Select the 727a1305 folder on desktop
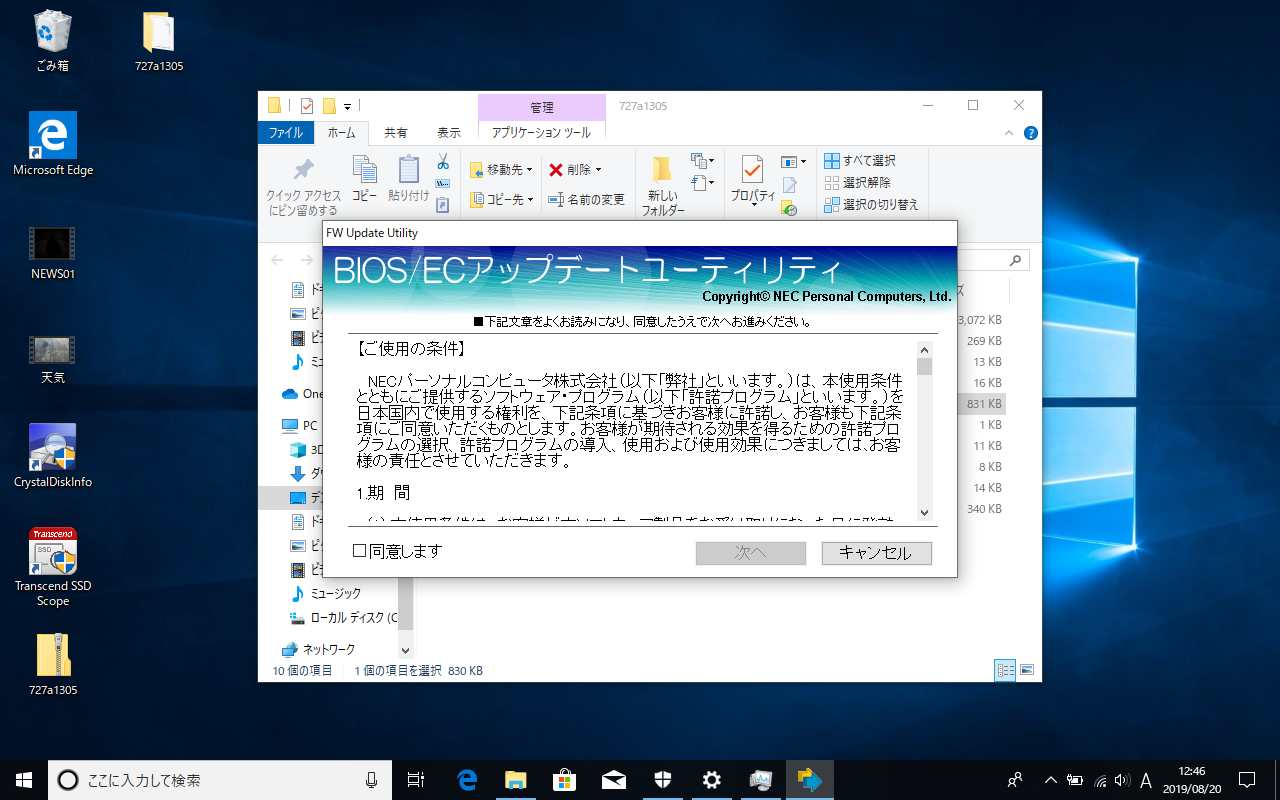Image resolution: width=1280 pixels, height=800 pixels. coord(159,41)
